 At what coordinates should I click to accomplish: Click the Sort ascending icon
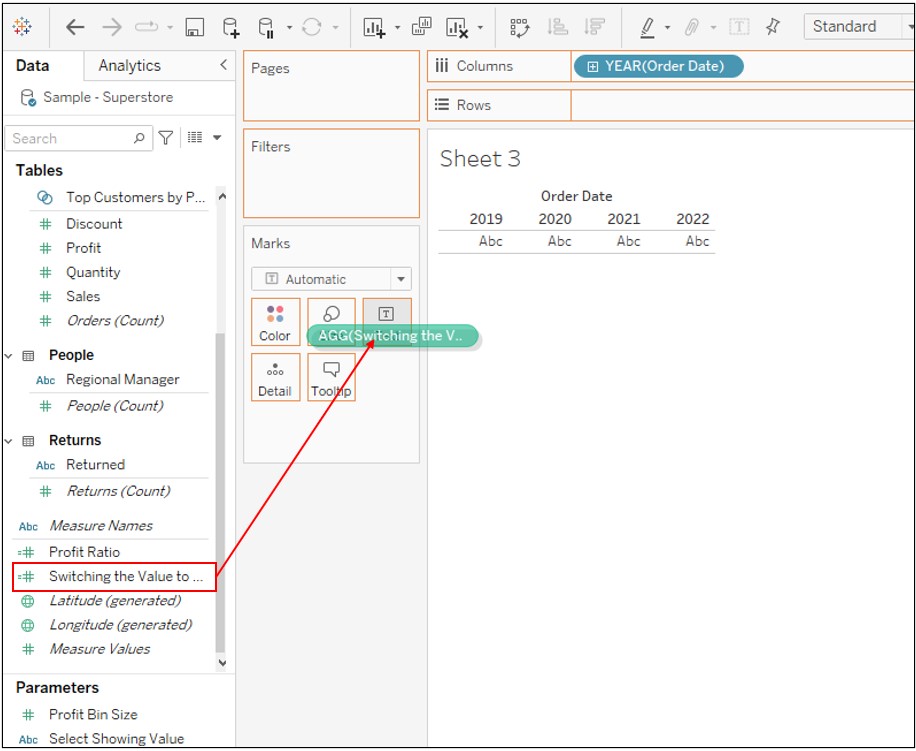coord(557,27)
